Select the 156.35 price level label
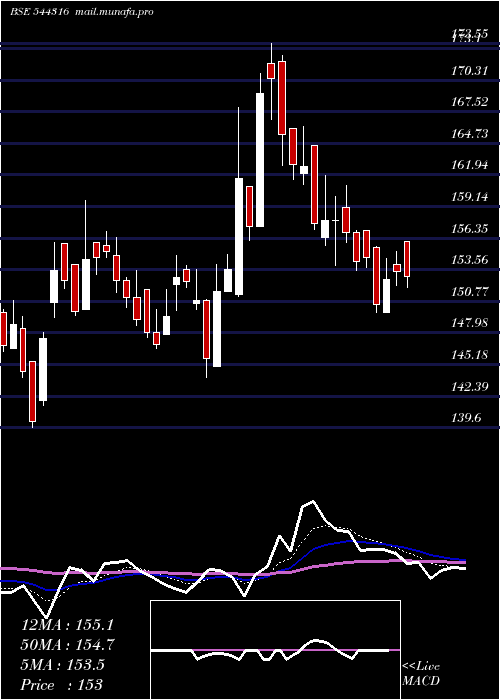The image size is (500, 700). pyautogui.click(x=471, y=229)
